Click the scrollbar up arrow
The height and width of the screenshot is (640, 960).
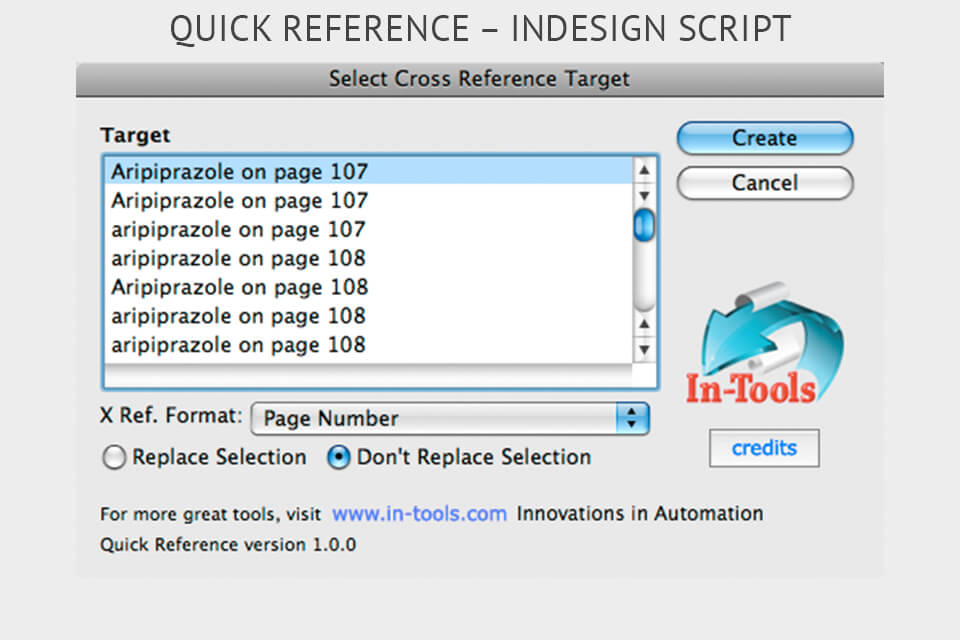[x=645, y=169]
